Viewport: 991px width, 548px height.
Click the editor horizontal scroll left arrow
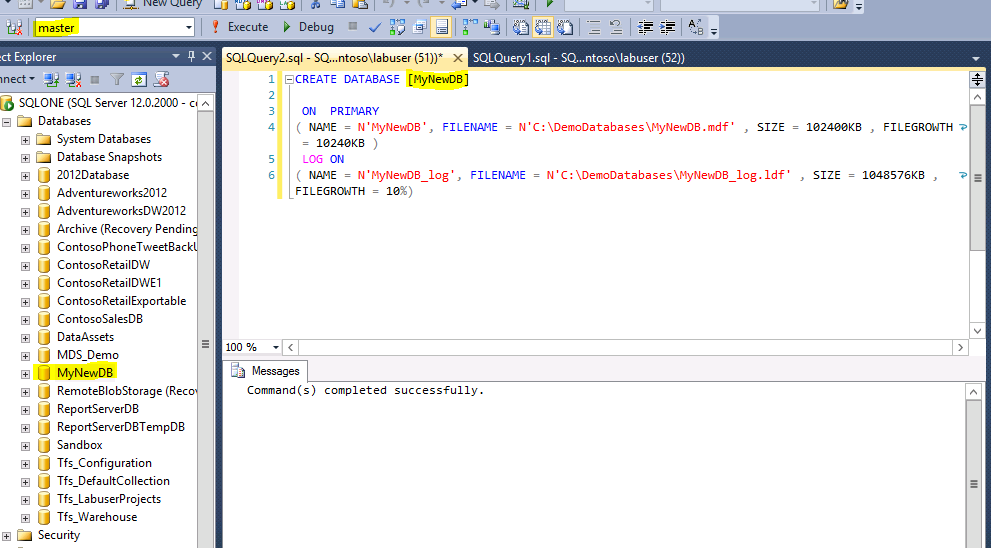tap(291, 347)
